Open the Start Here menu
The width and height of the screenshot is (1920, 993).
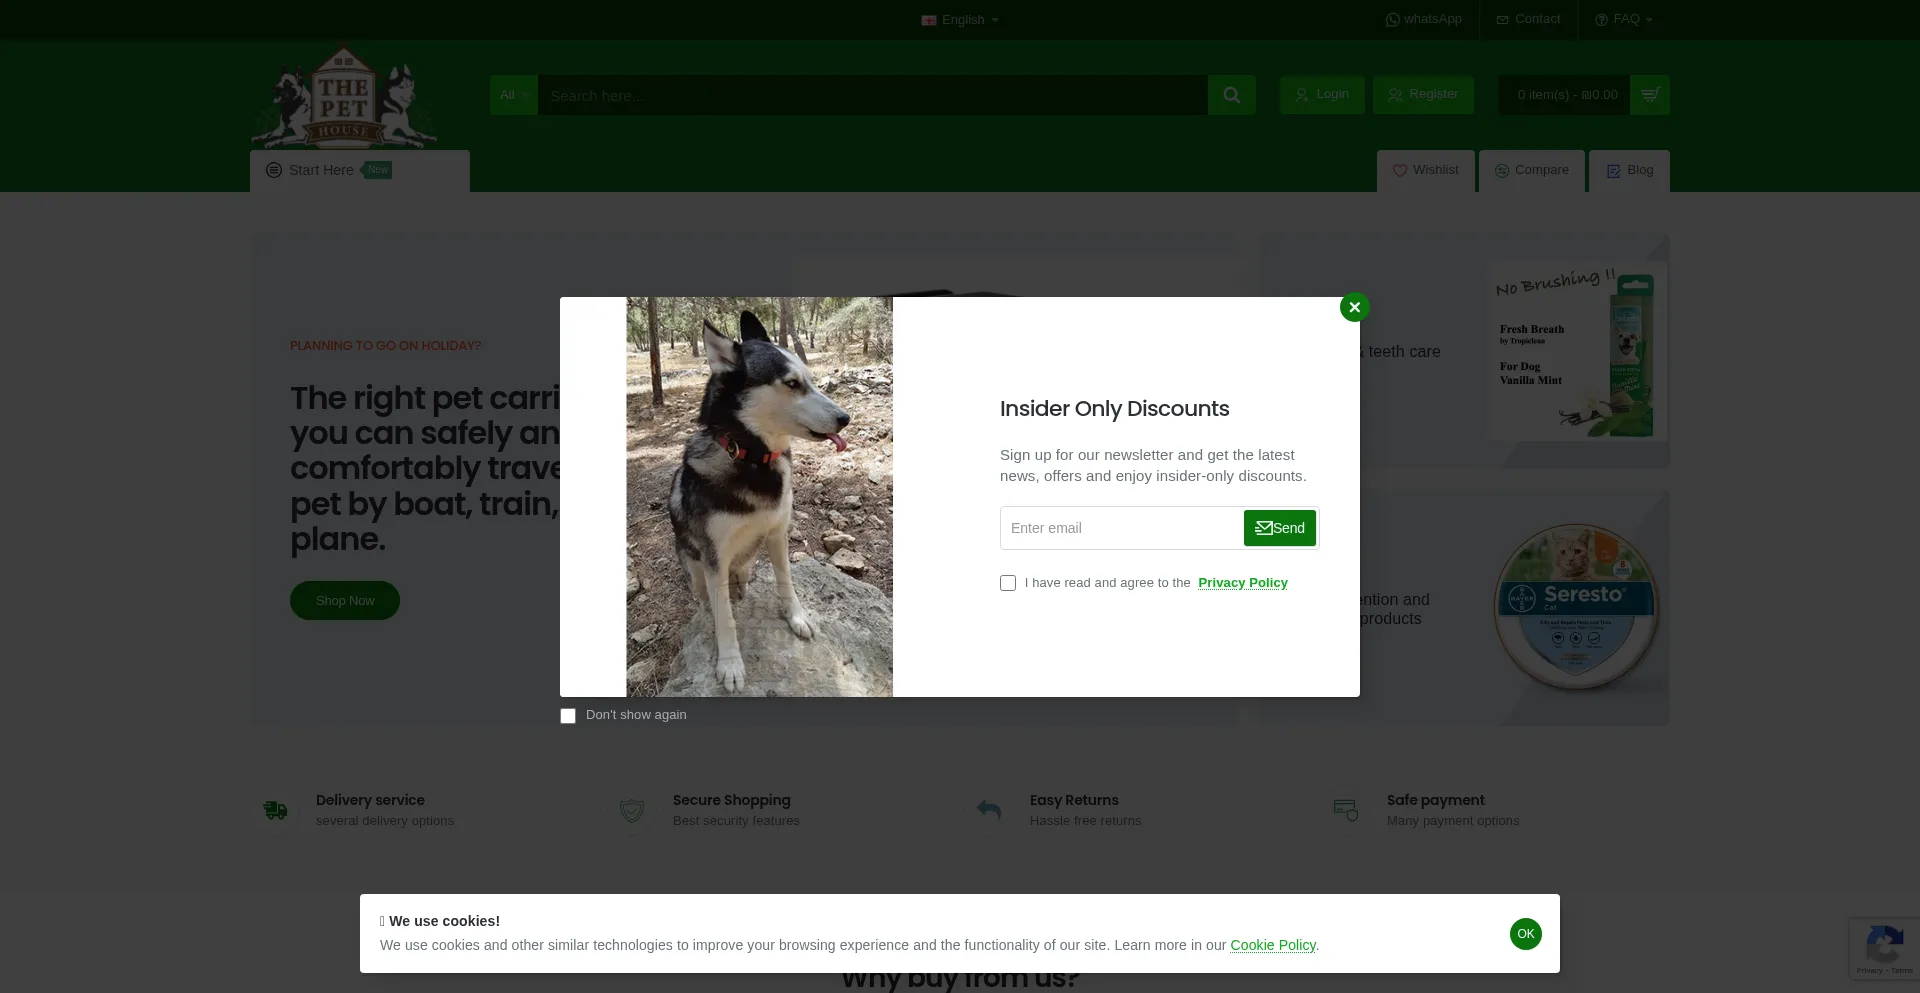[x=321, y=170]
